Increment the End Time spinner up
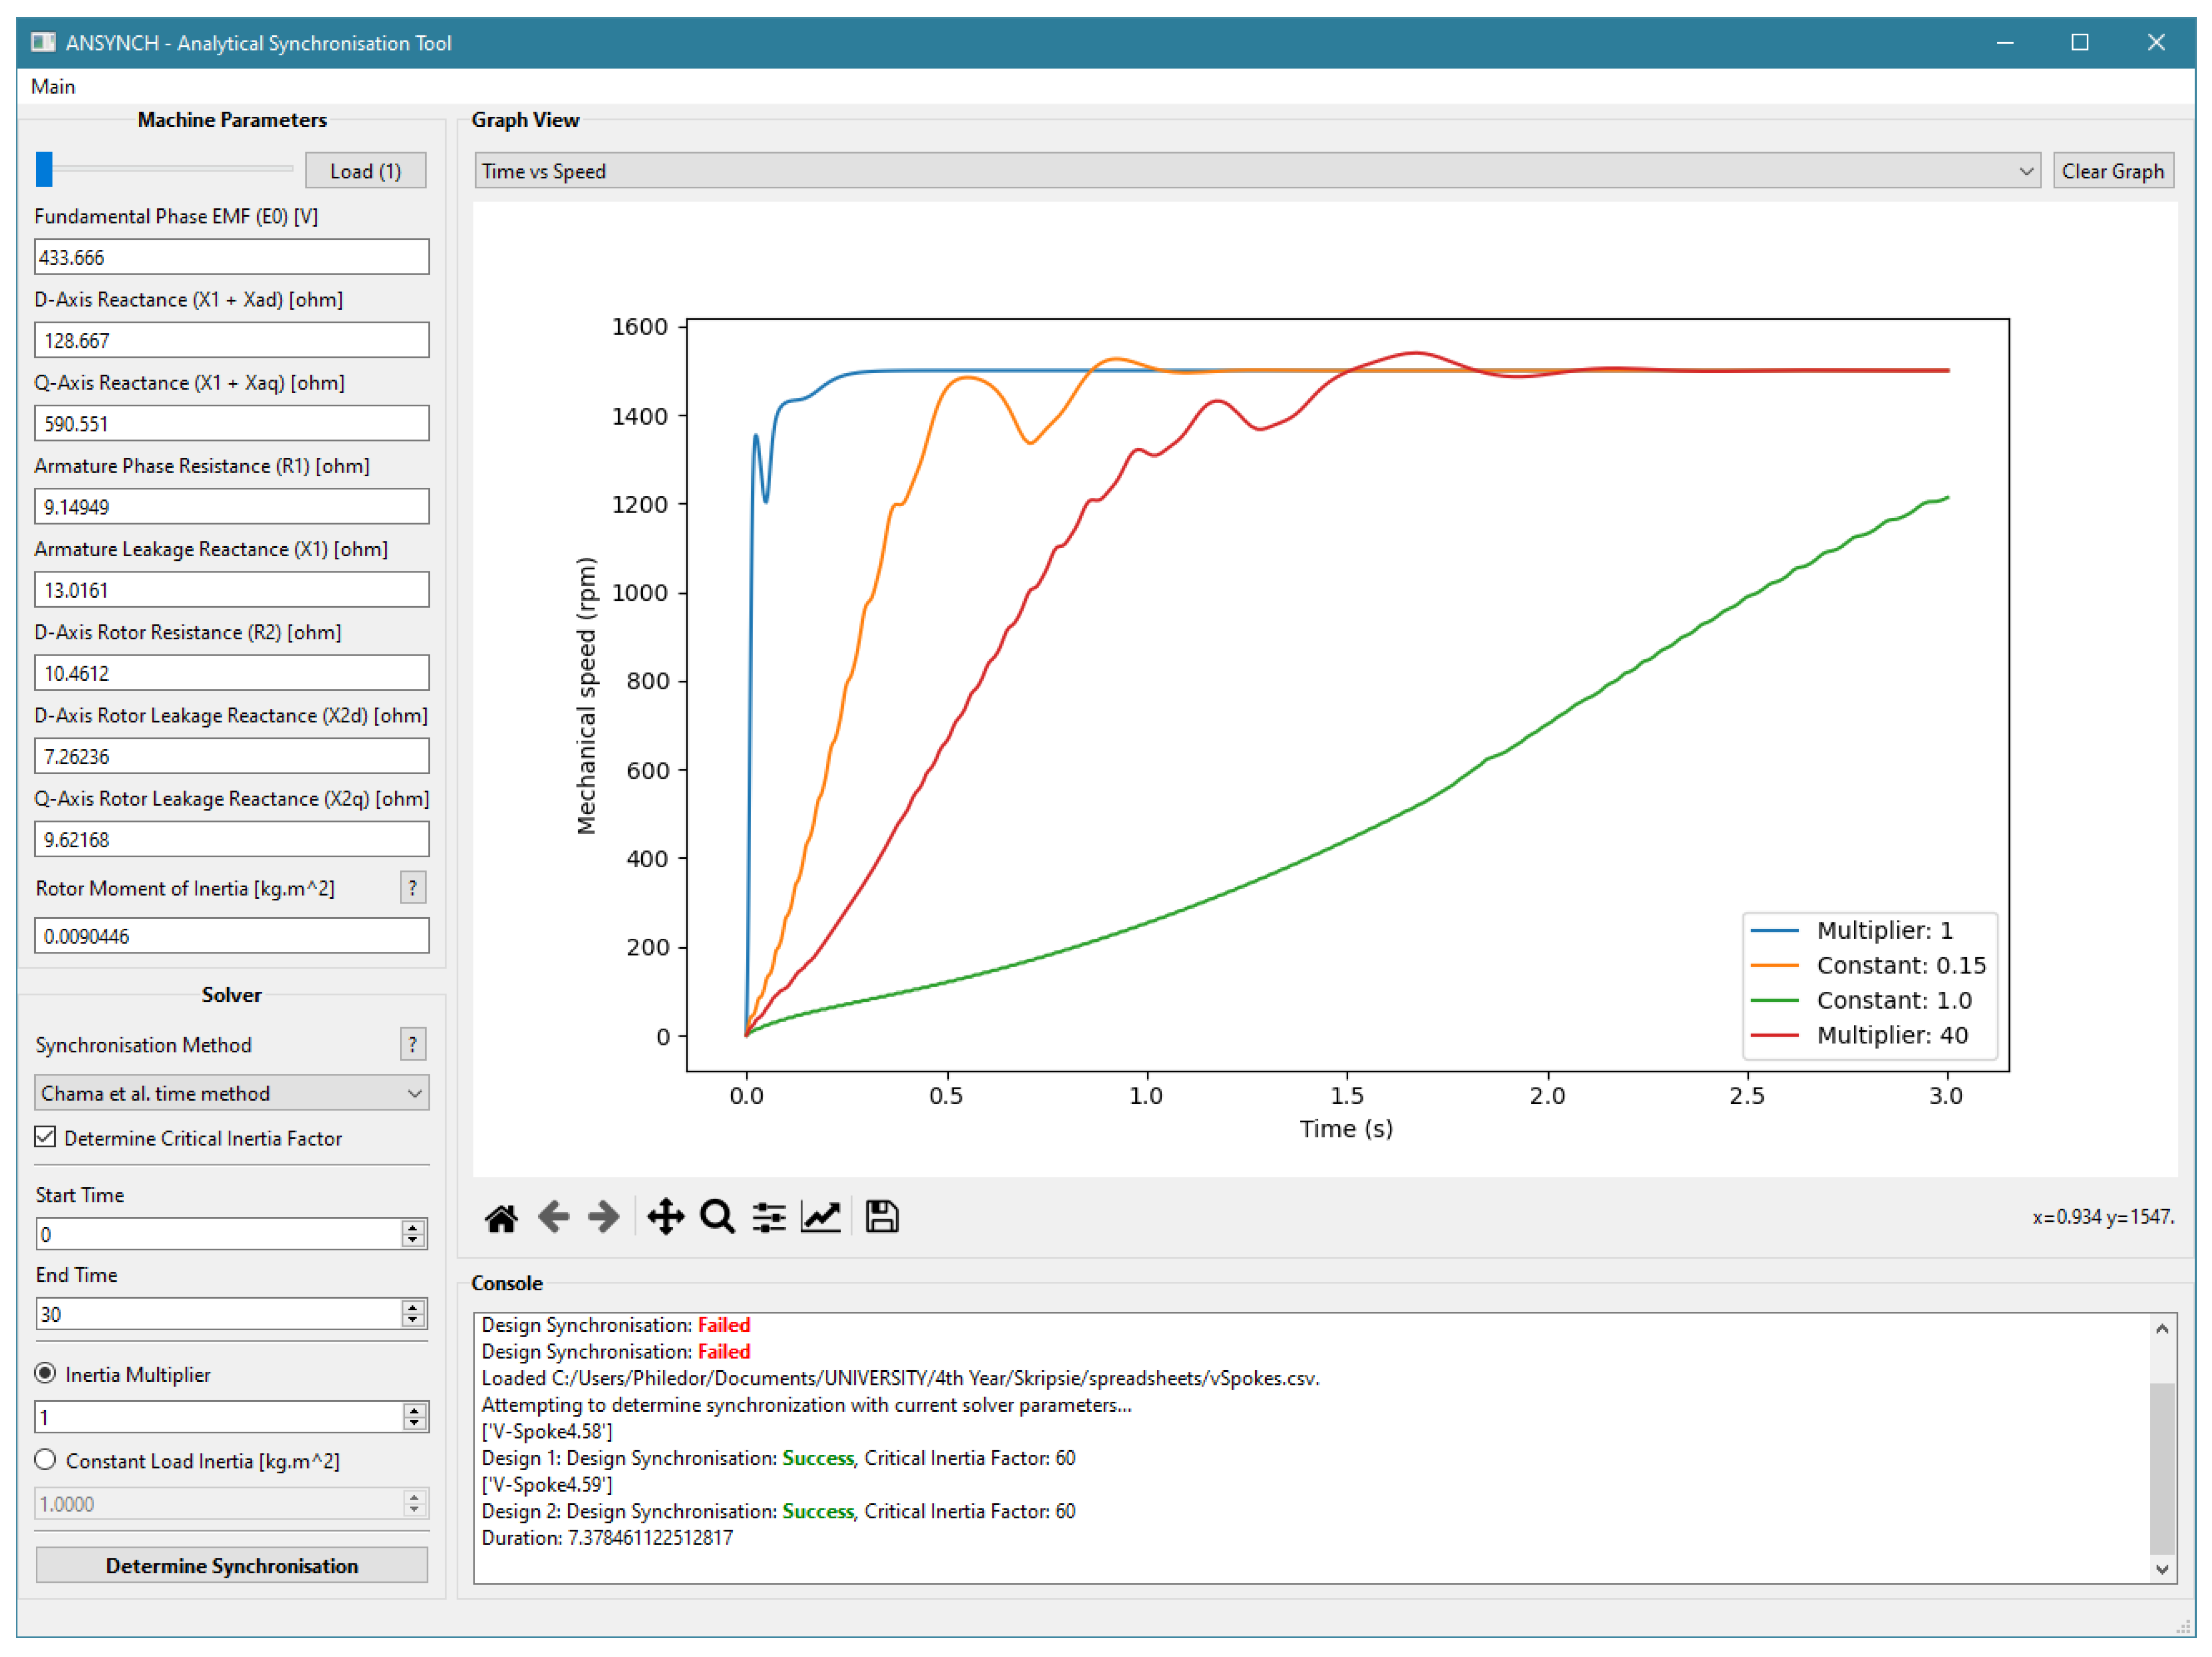Viewport: 2212px width, 1657px height. tap(413, 1307)
